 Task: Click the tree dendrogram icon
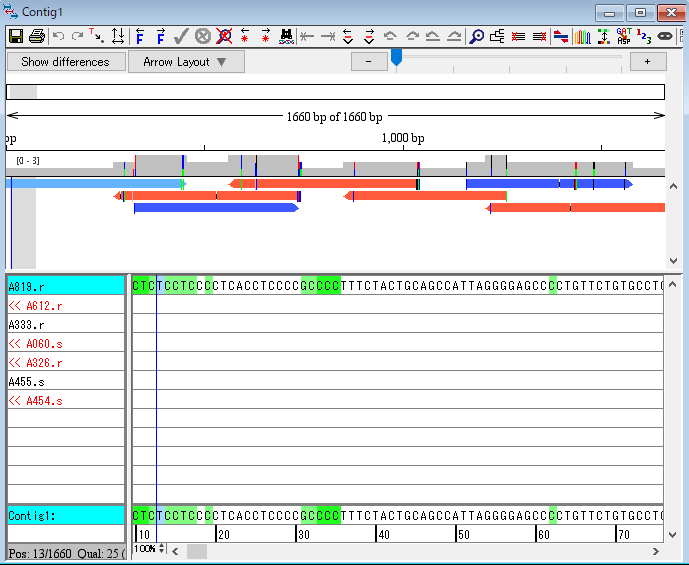[497, 36]
